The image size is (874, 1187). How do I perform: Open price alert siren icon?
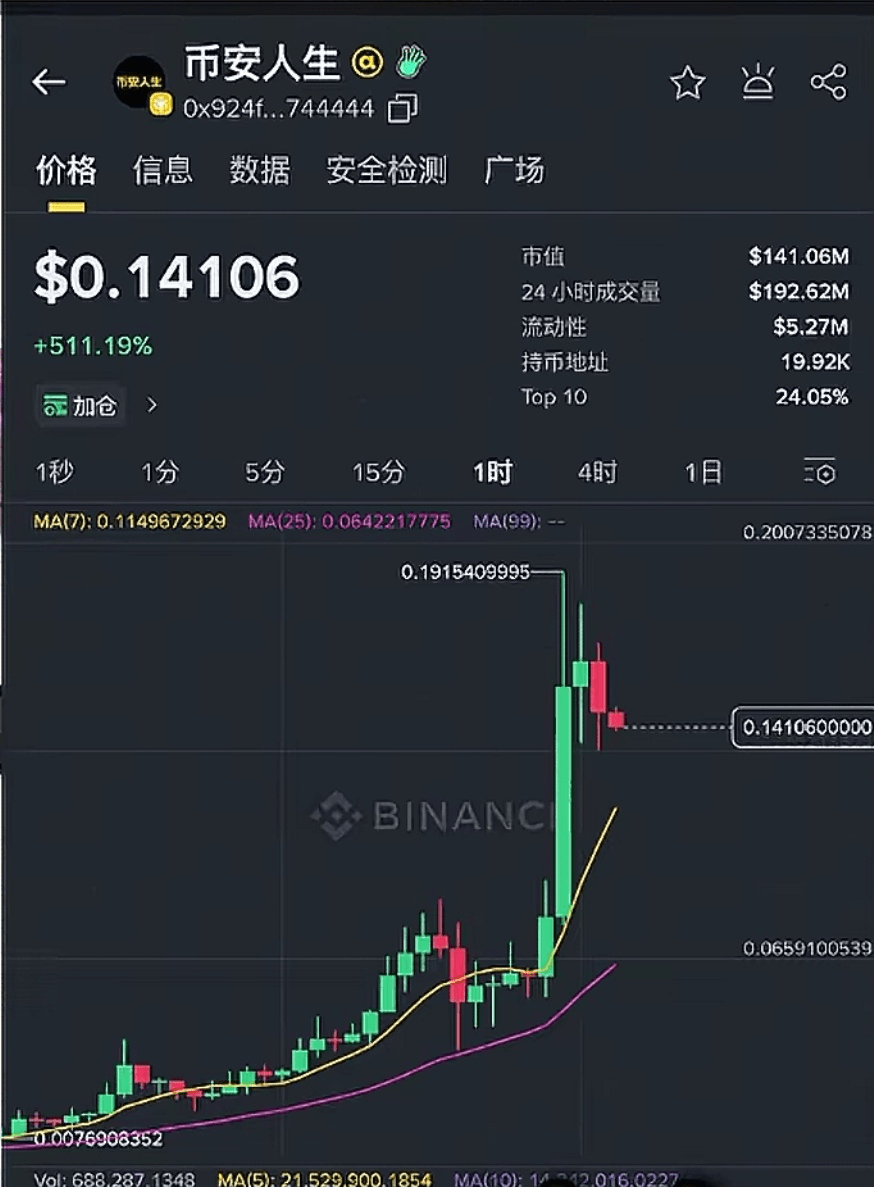coord(758,82)
